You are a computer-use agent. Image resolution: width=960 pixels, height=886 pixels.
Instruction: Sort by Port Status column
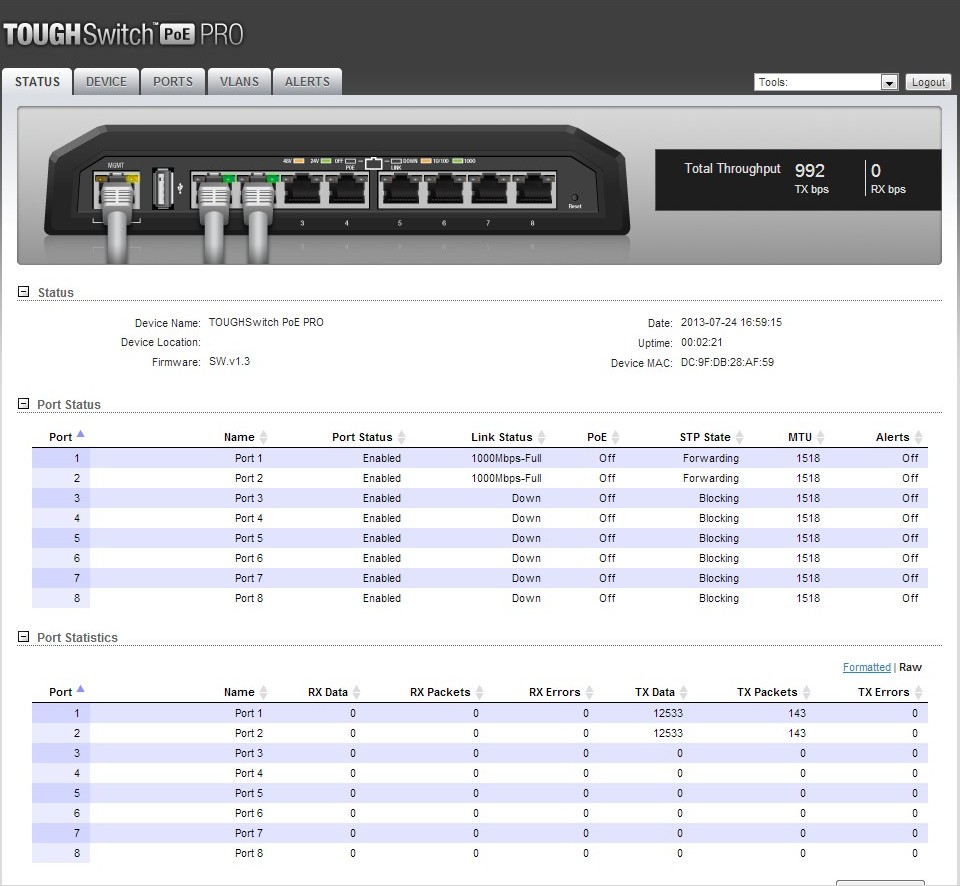(x=369, y=437)
